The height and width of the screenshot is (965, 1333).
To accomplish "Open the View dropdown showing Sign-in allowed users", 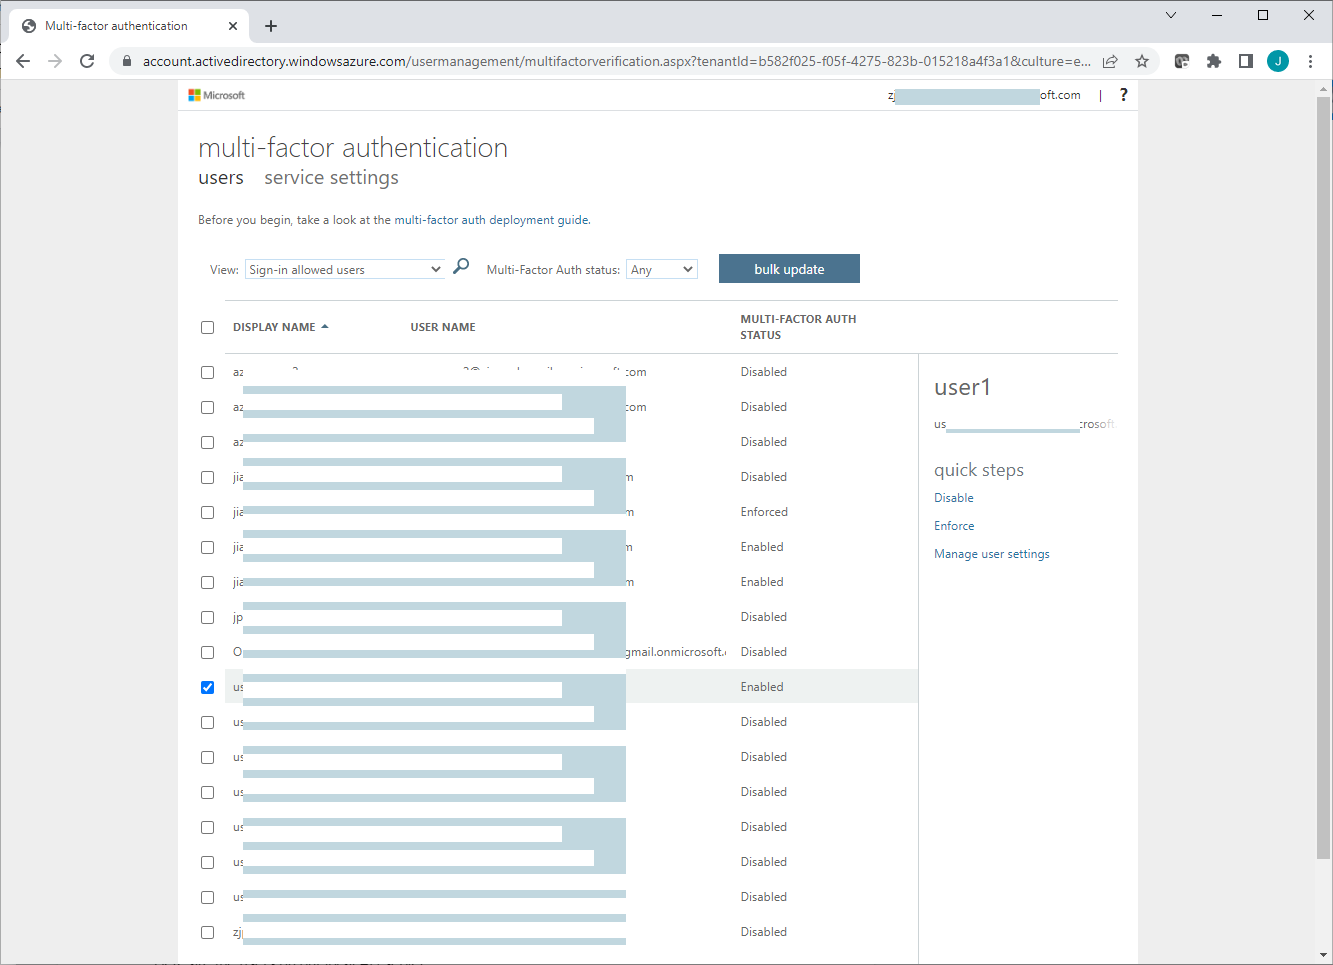I will 345,270.
